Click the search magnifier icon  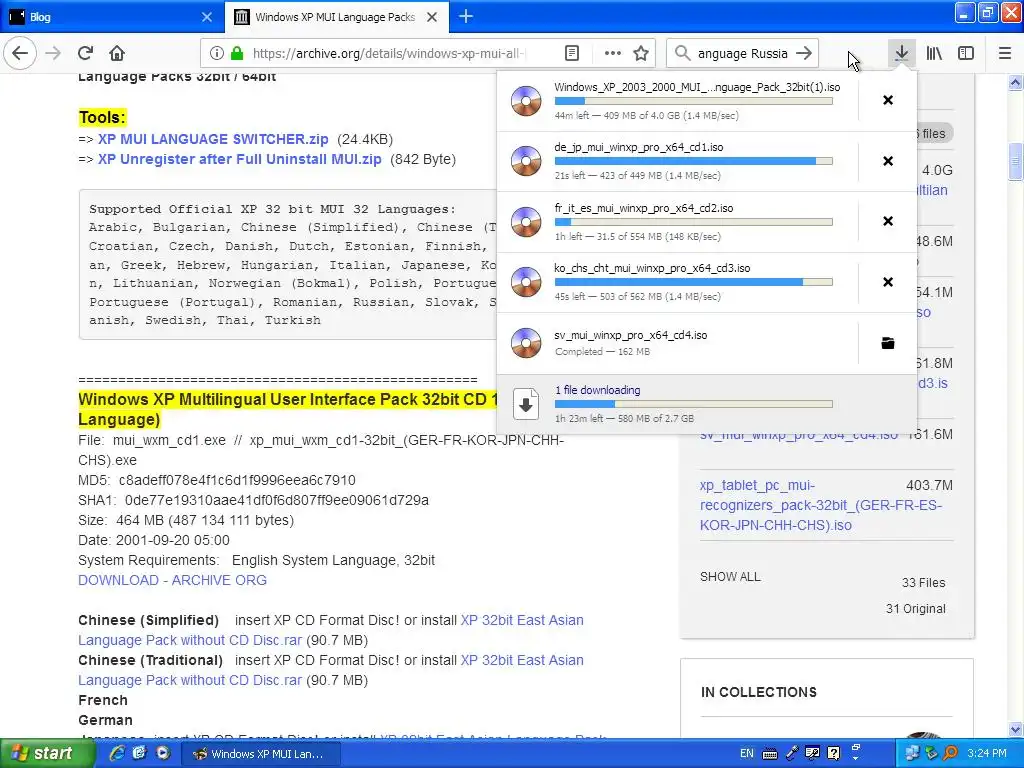(682, 53)
